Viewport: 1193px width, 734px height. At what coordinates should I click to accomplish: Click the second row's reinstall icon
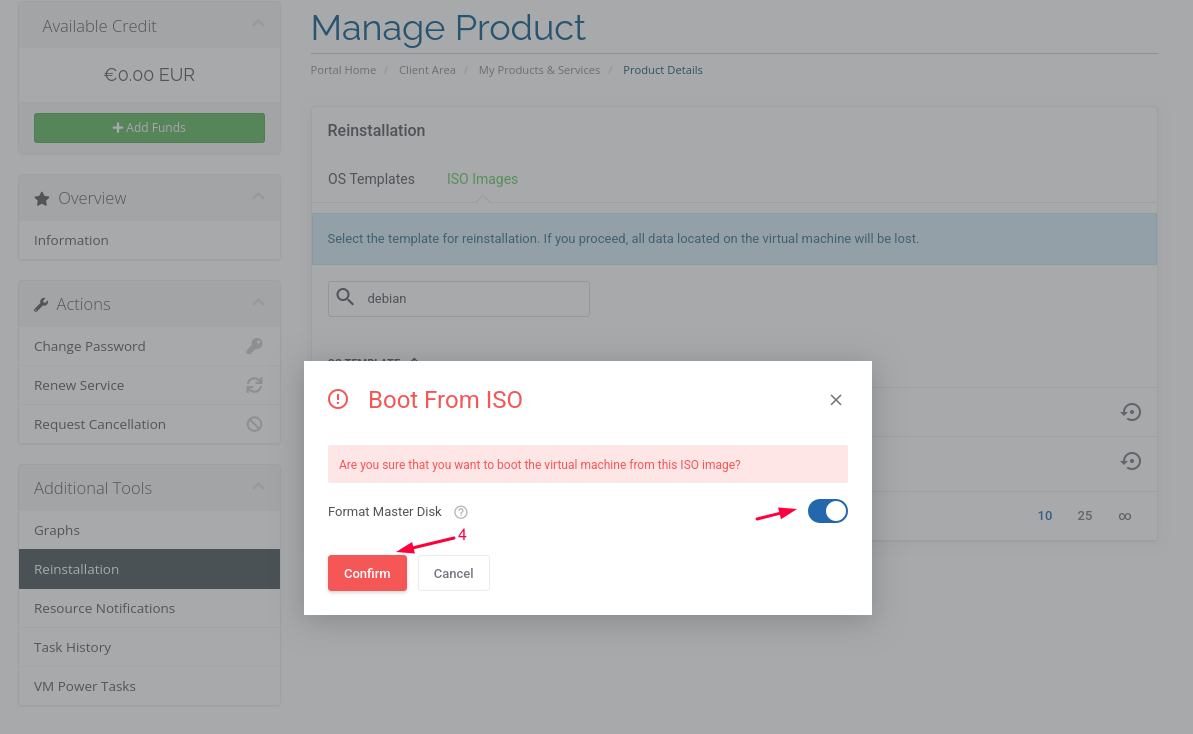pos(1130,461)
